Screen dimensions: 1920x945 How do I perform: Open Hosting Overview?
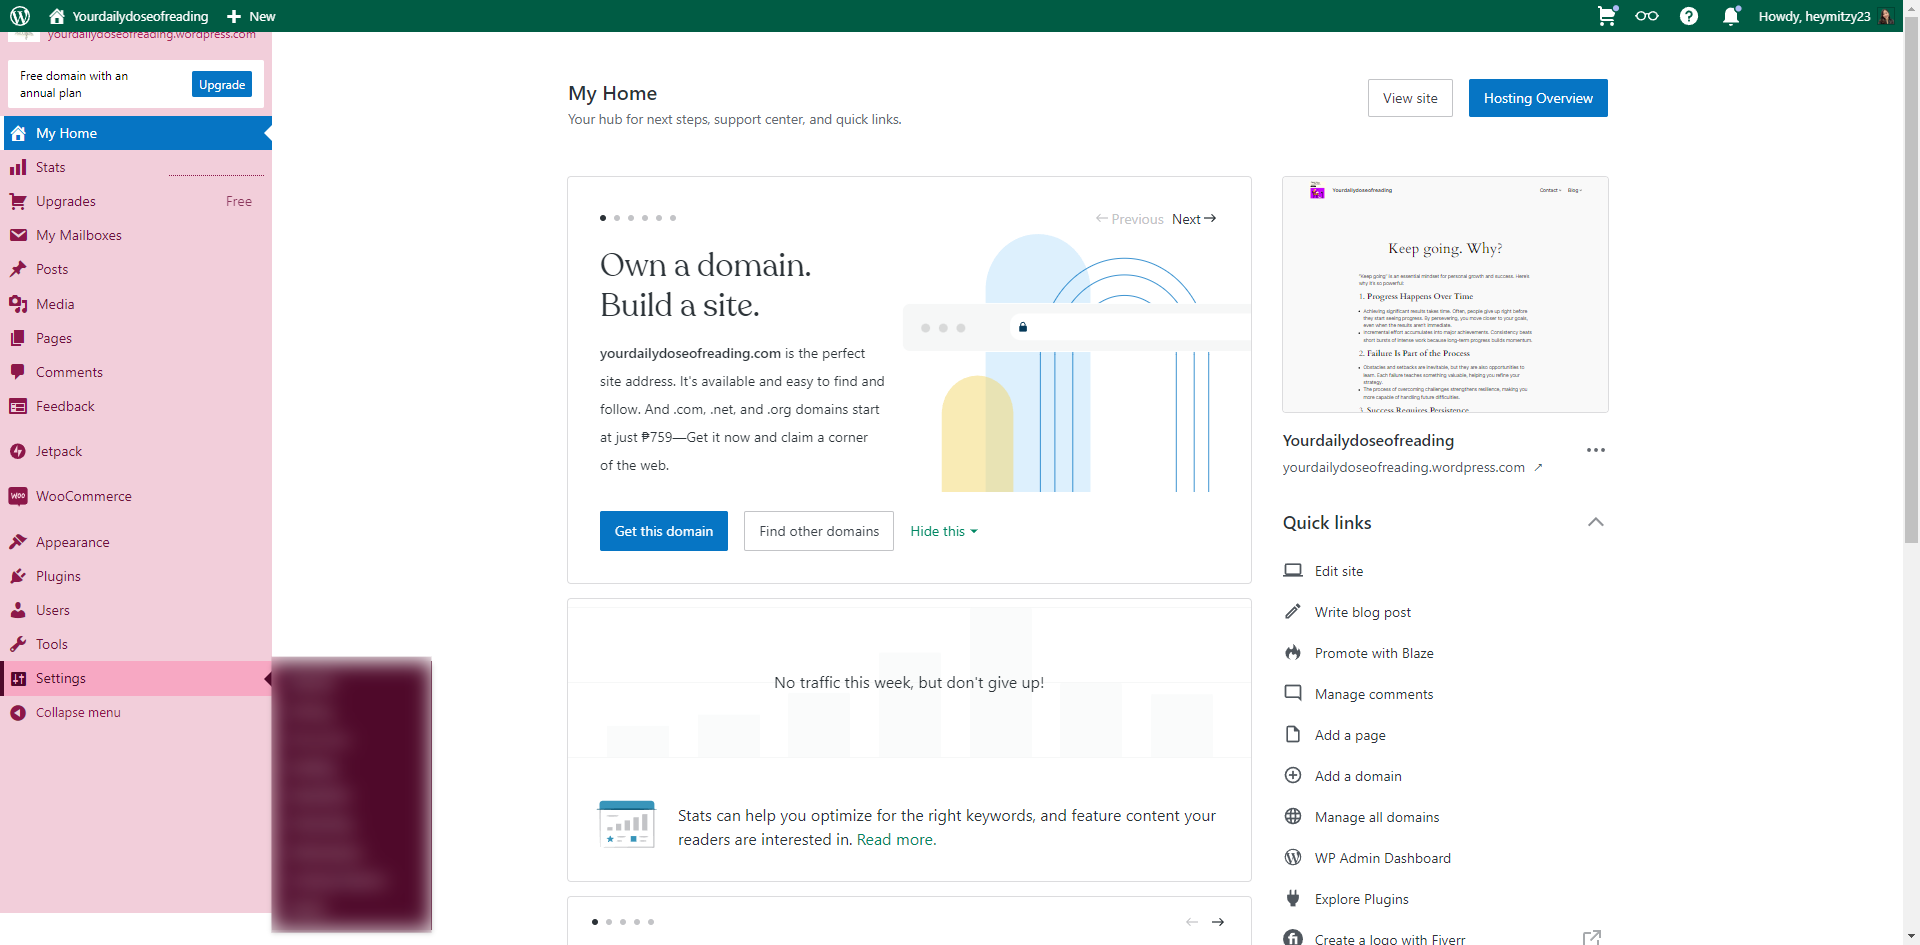[1538, 98]
